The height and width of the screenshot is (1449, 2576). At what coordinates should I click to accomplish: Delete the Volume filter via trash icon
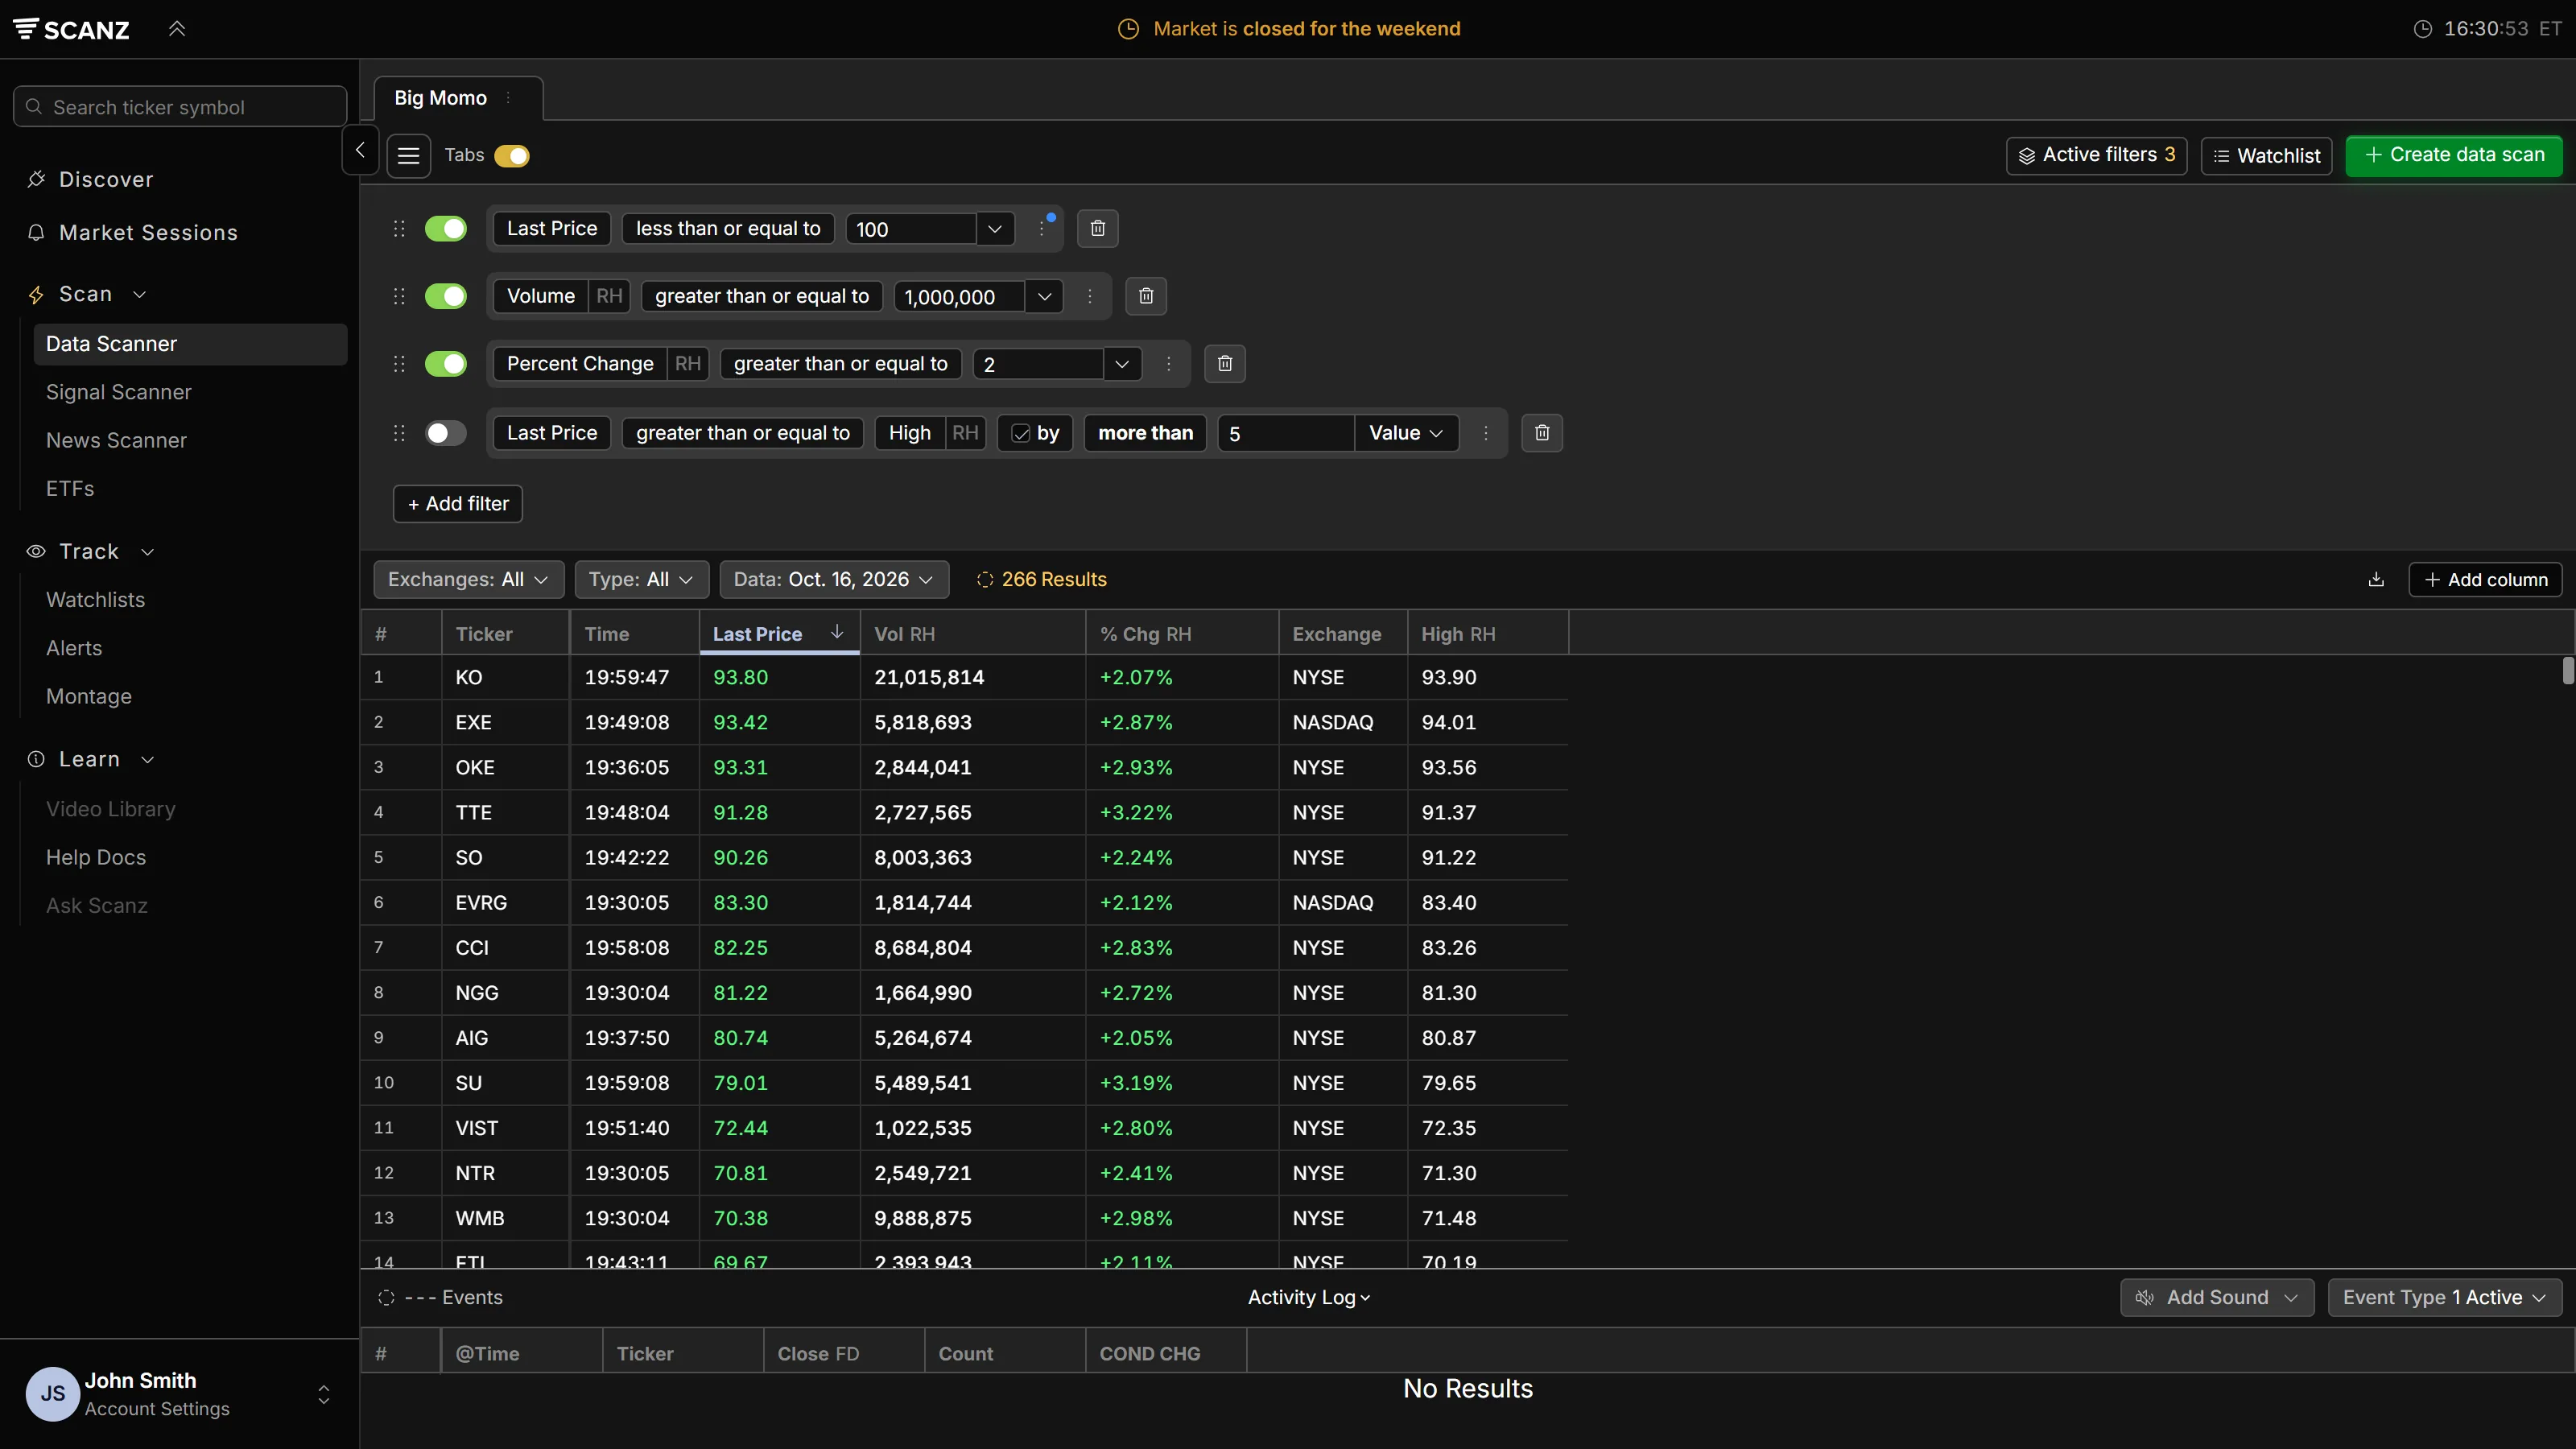coord(1146,296)
